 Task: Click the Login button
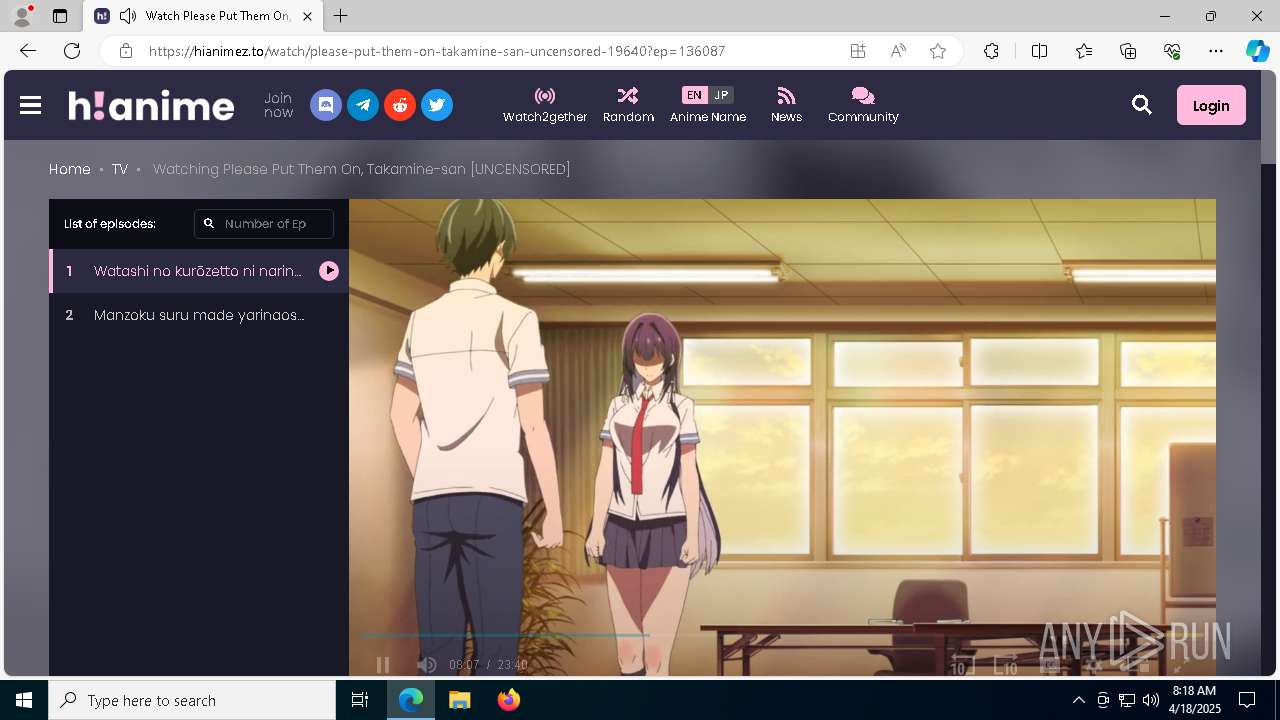[x=1211, y=105]
